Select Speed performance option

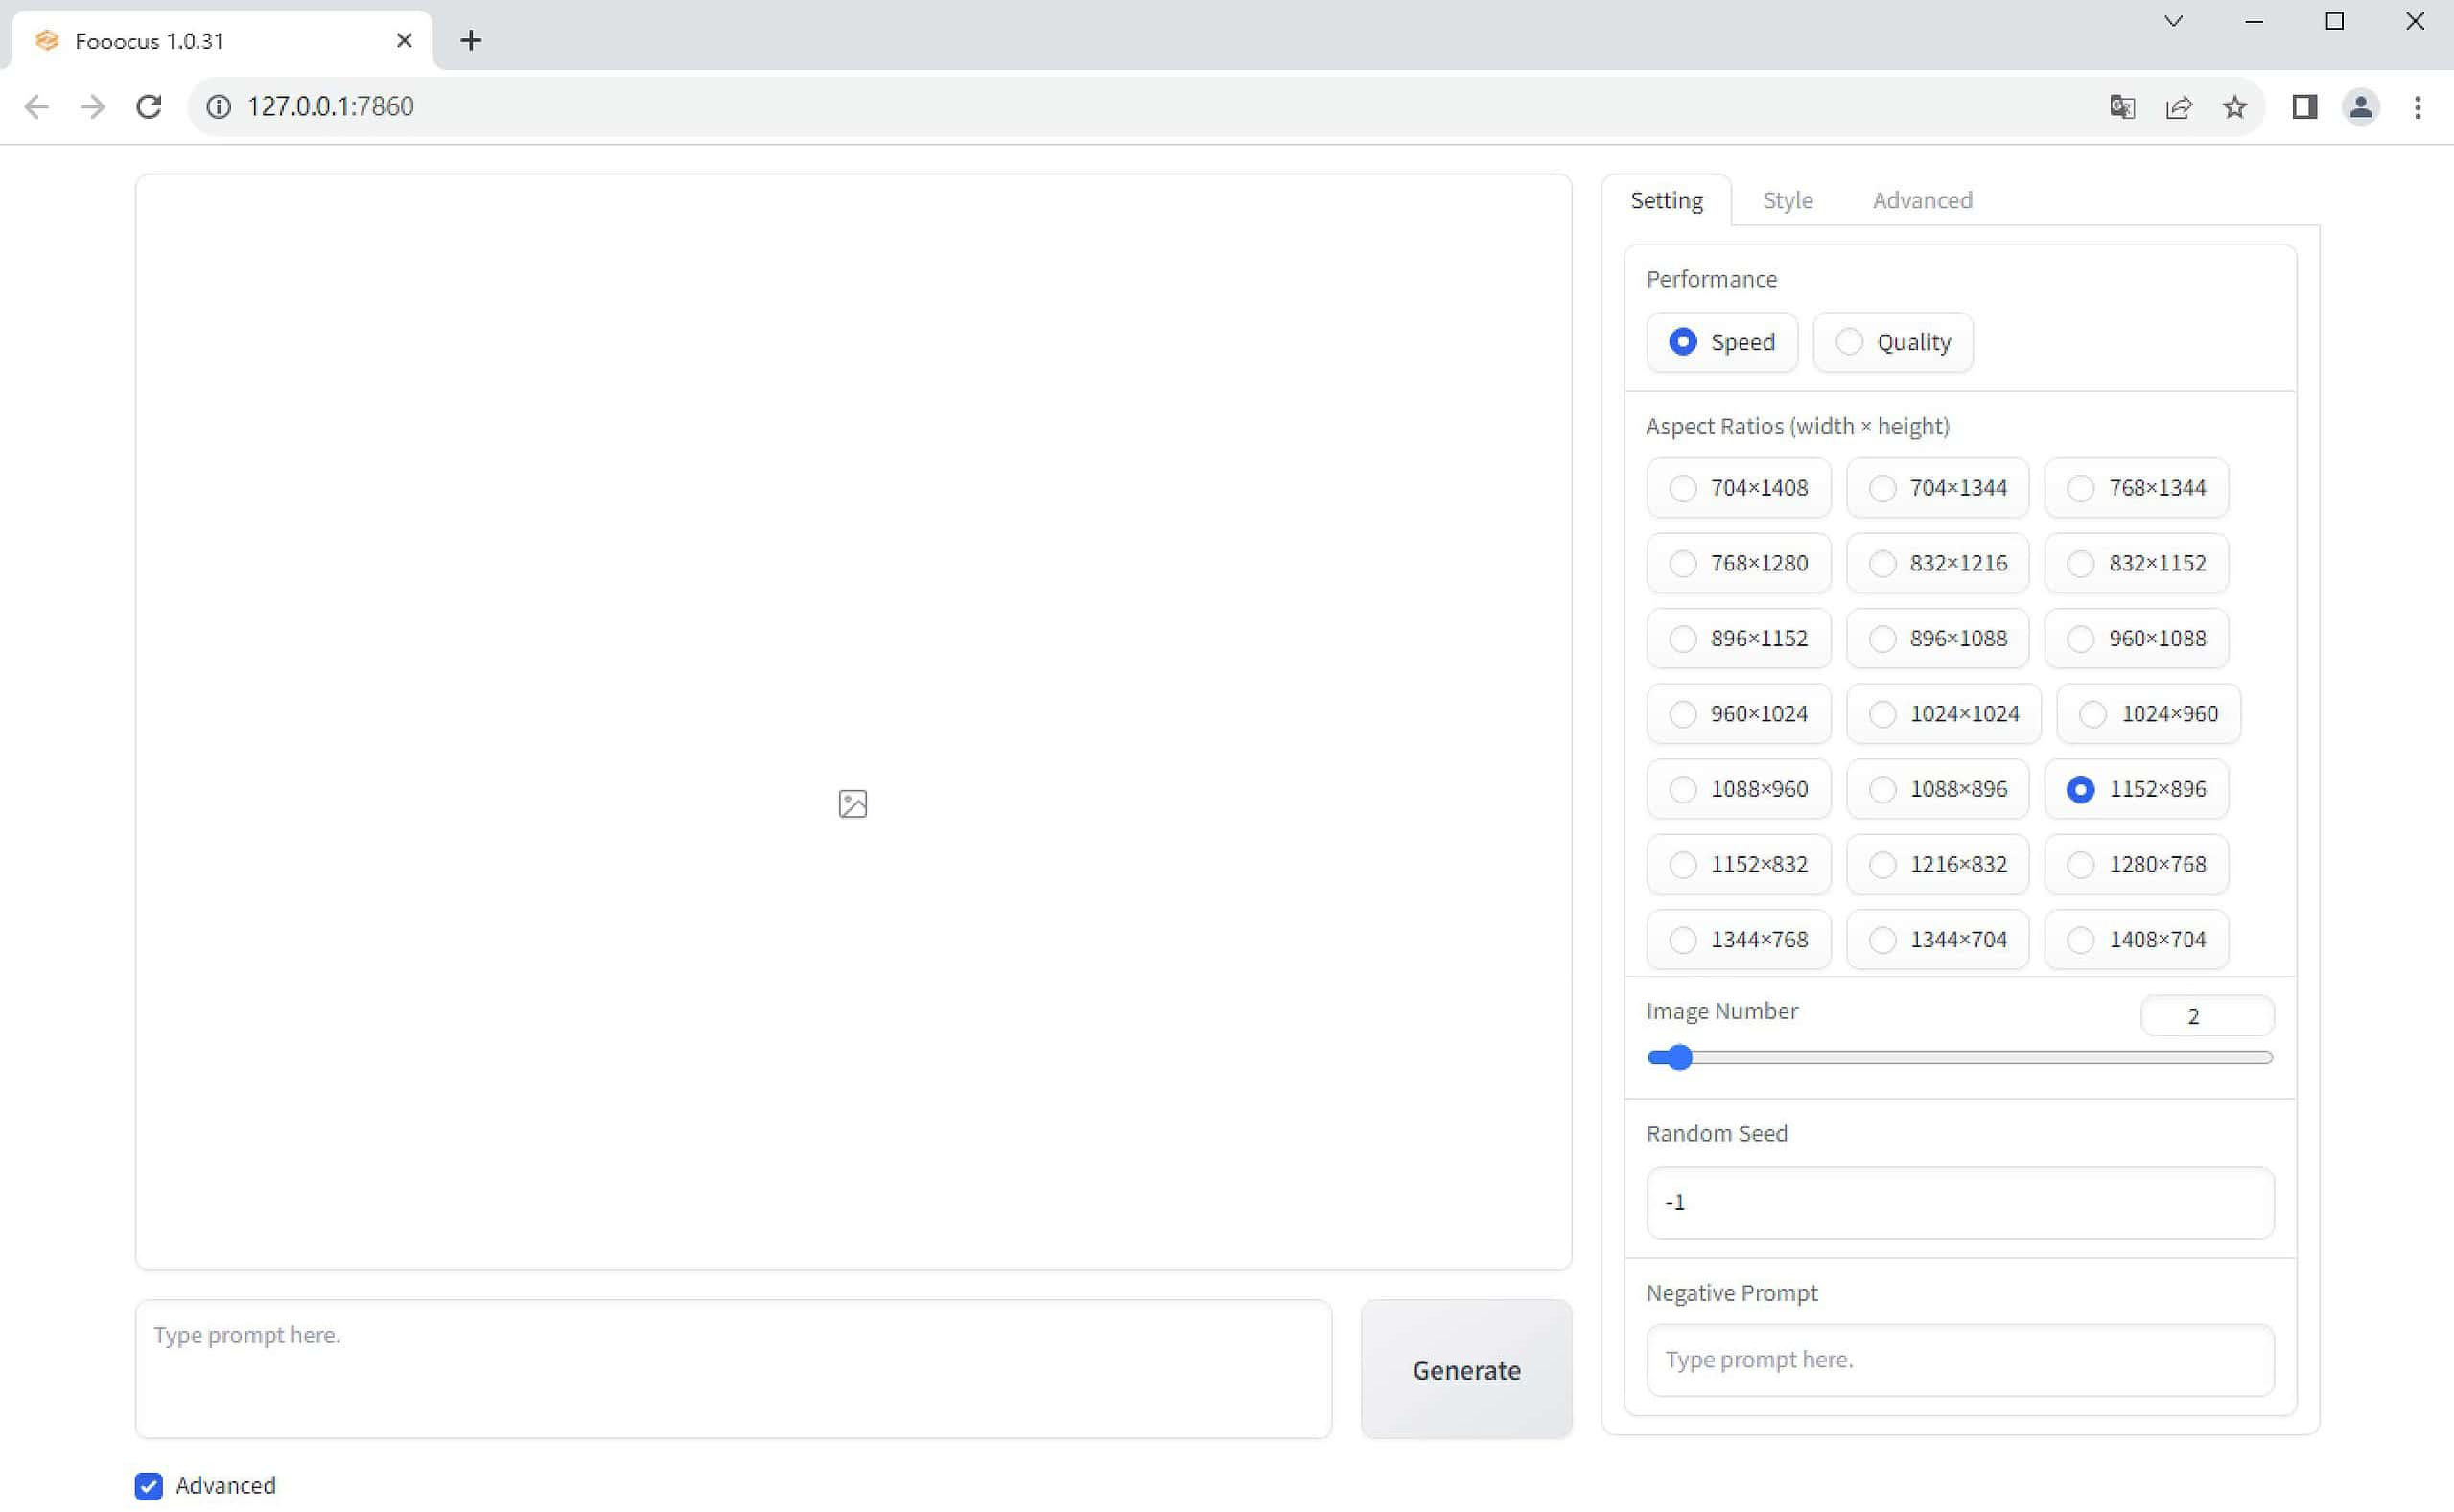point(1722,342)
